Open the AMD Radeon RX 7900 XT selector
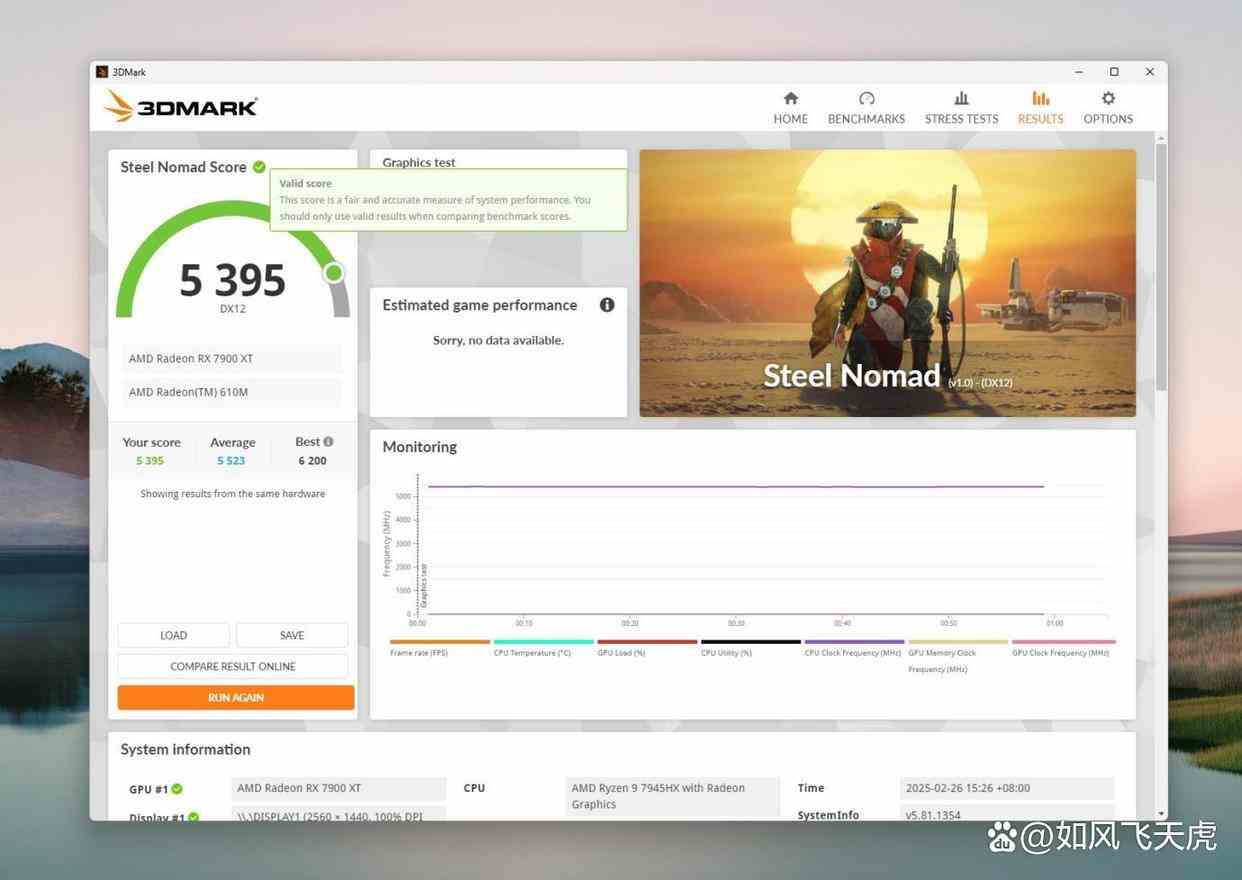This screenshot has width=1242, height=880. (x=231, y=358)
